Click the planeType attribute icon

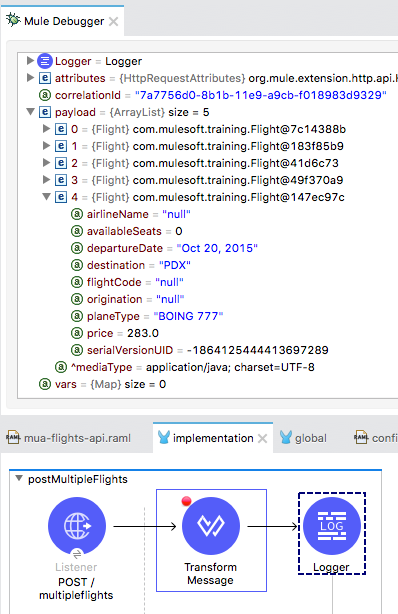click(x=77, y=316)
